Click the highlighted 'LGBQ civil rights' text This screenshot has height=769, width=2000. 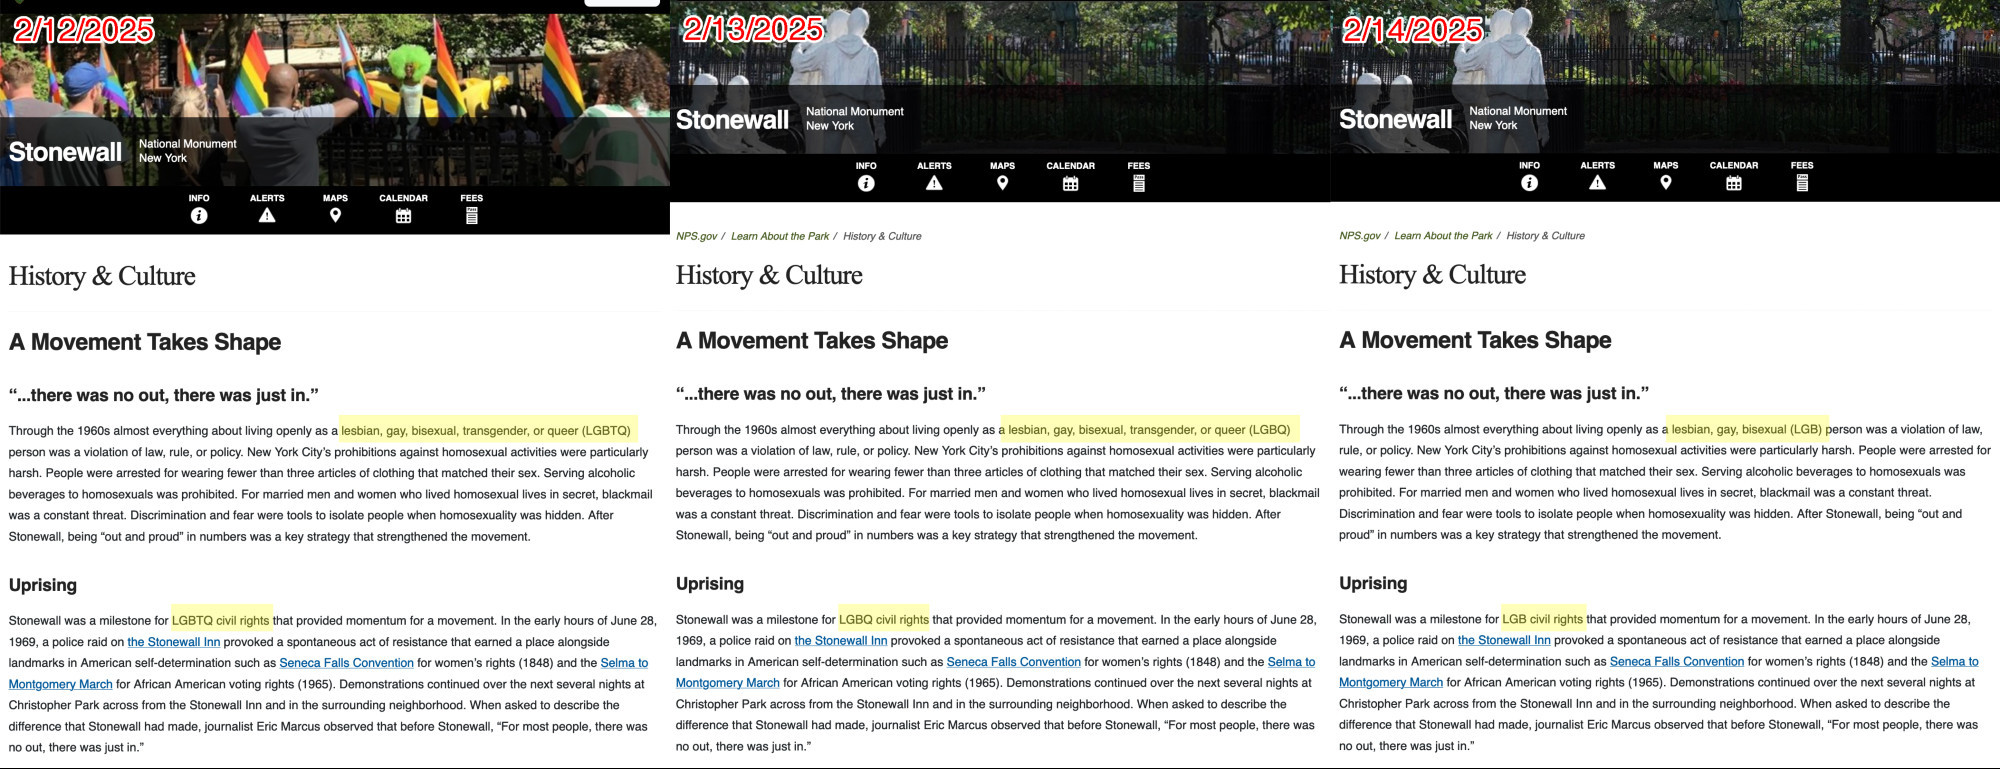884,619
